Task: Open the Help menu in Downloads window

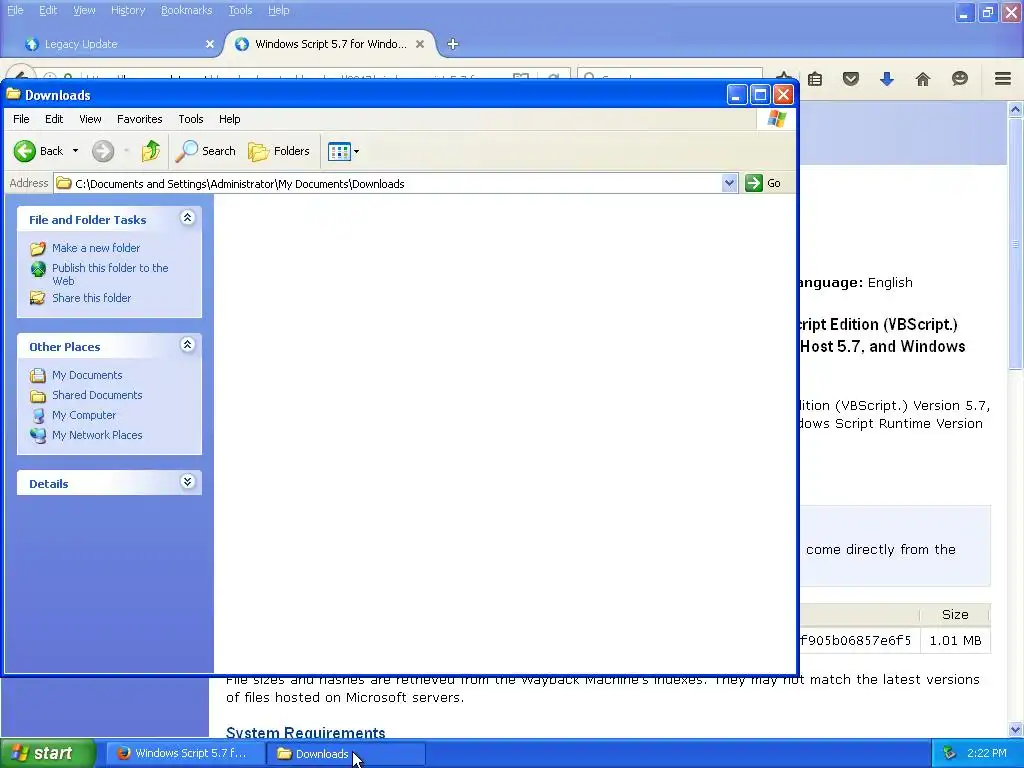Action: tap(229, 119)
